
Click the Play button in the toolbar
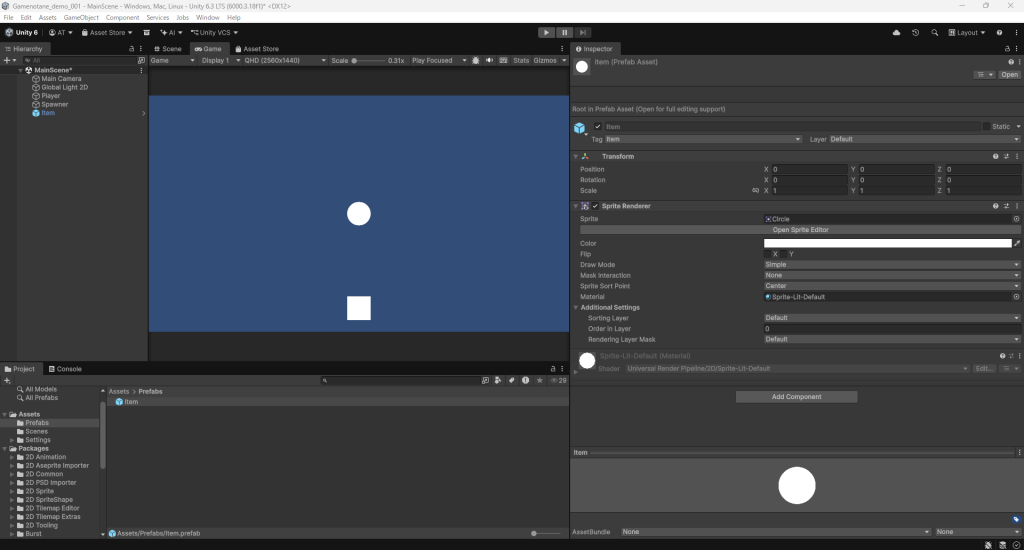546,33
